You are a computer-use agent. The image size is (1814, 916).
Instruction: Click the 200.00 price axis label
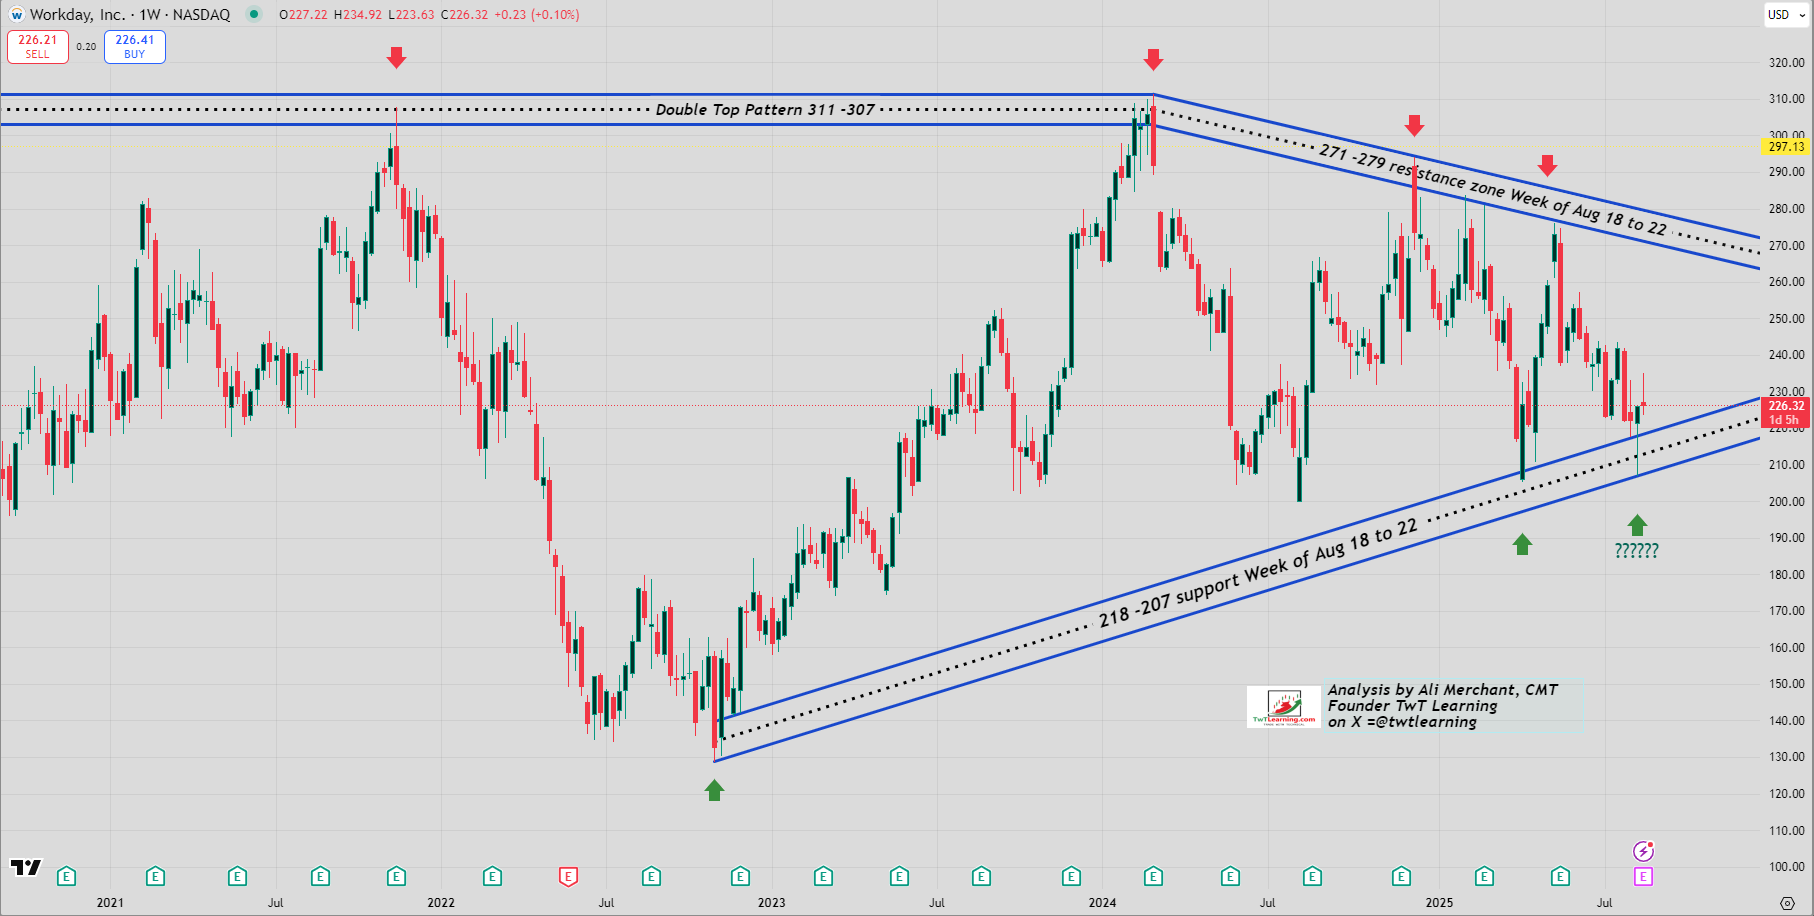pyautogui.click(x=1787, y=502)
